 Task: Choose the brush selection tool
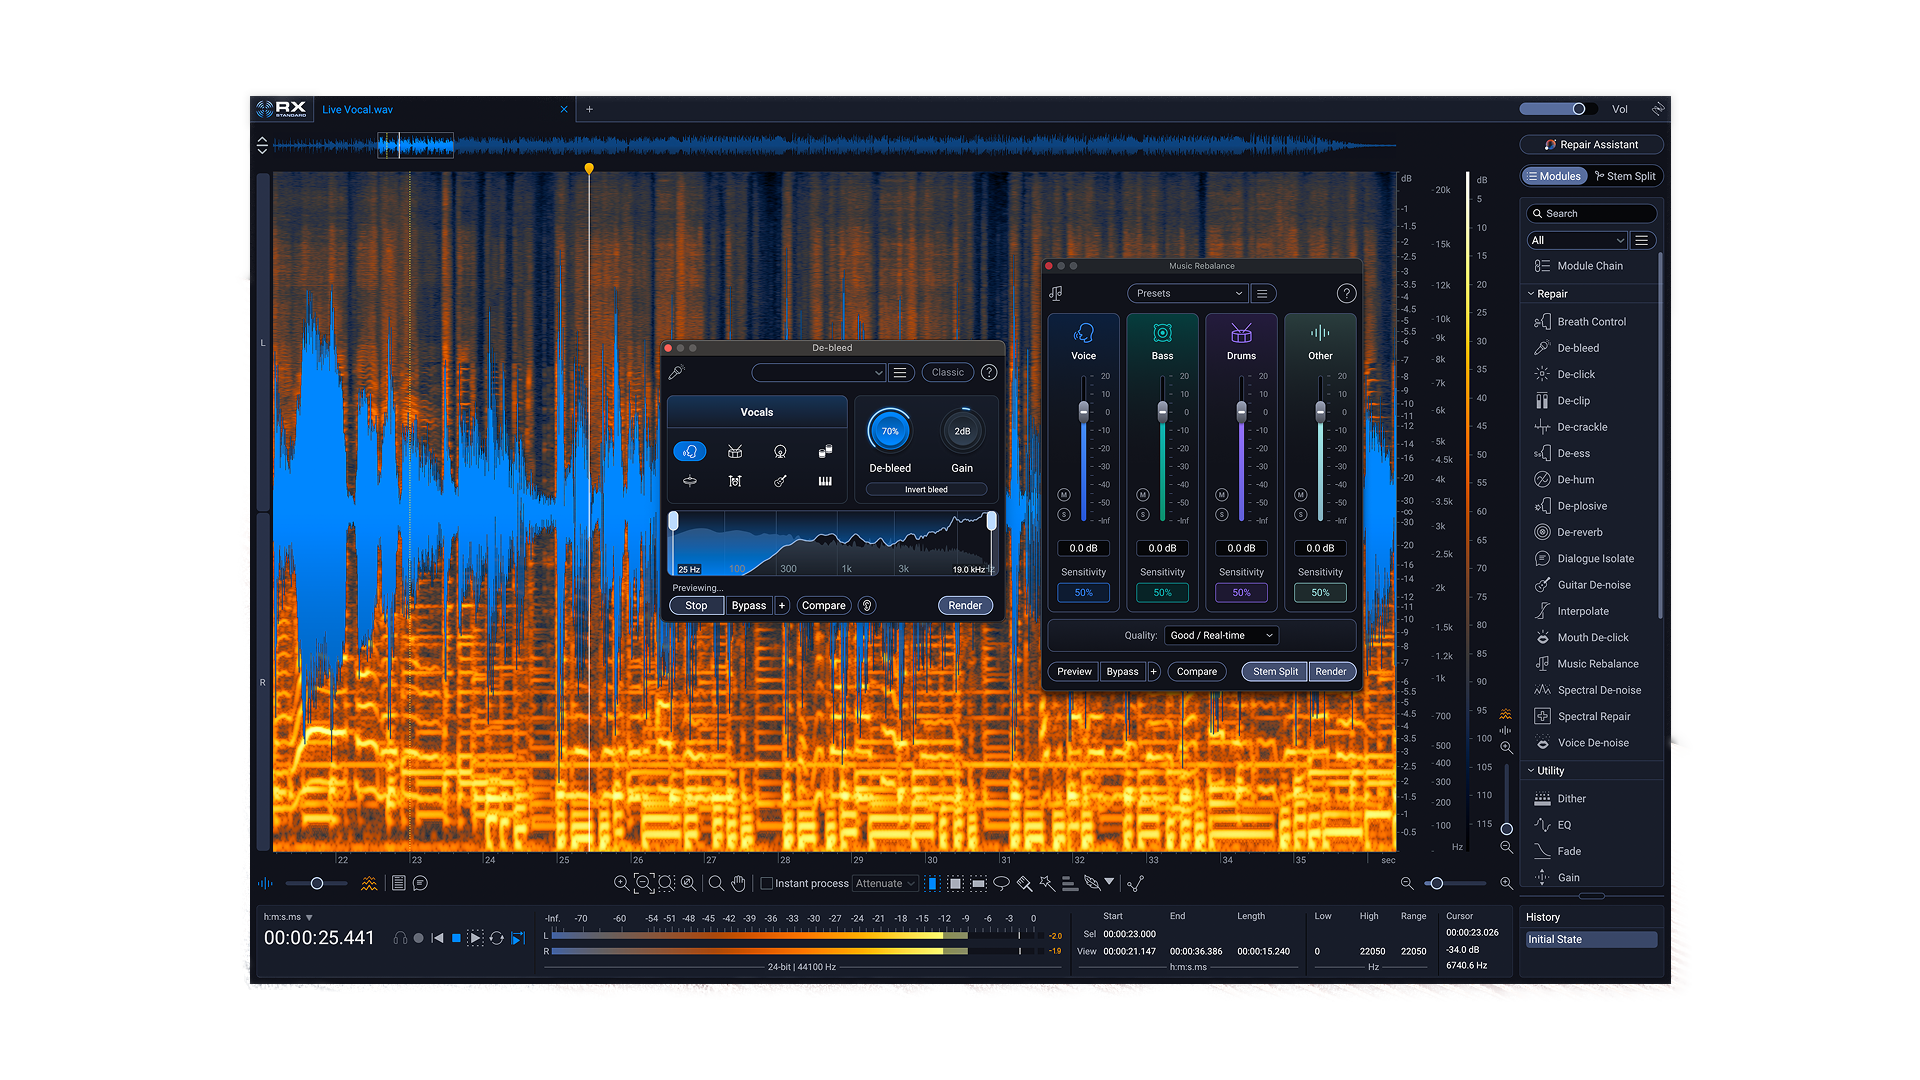[x=1025, y=883]
